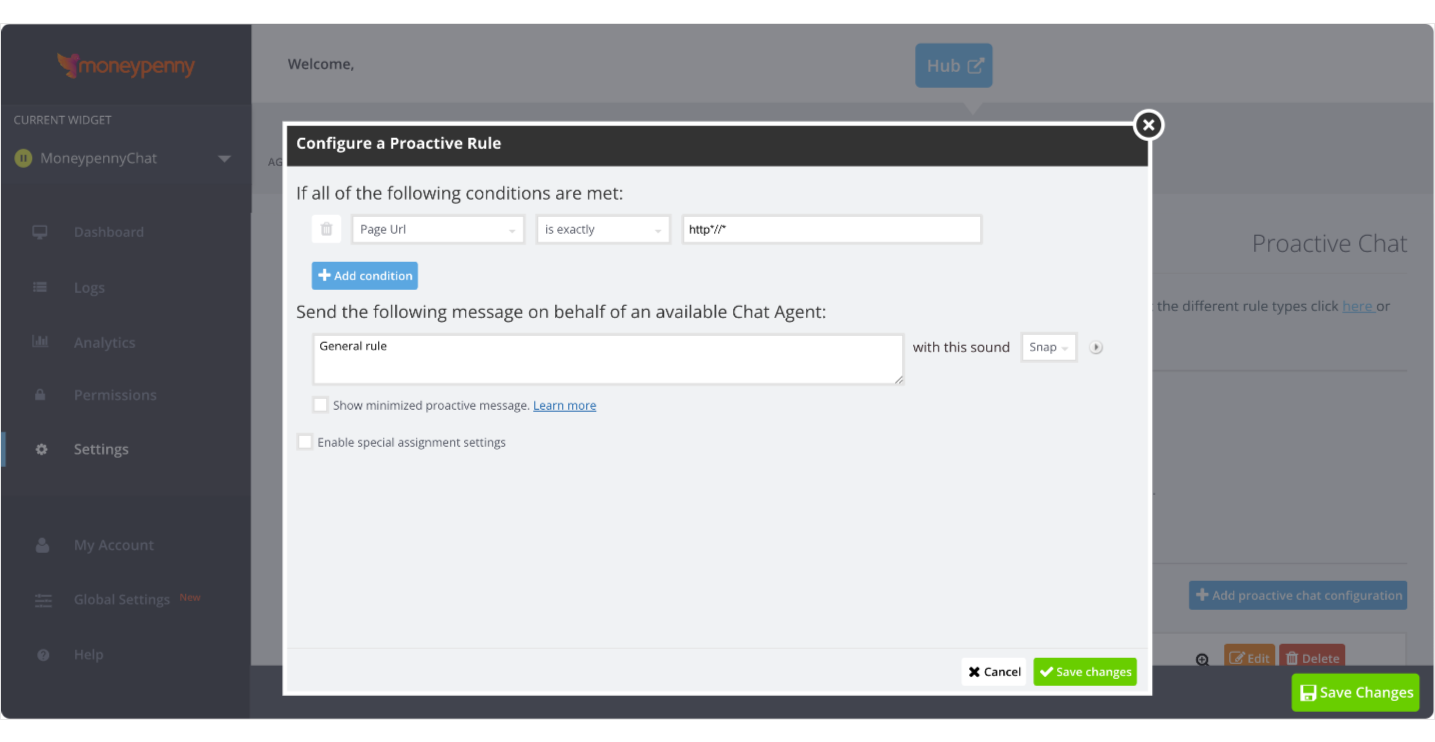Enable Show minimized proactive message

pos(321,404)
